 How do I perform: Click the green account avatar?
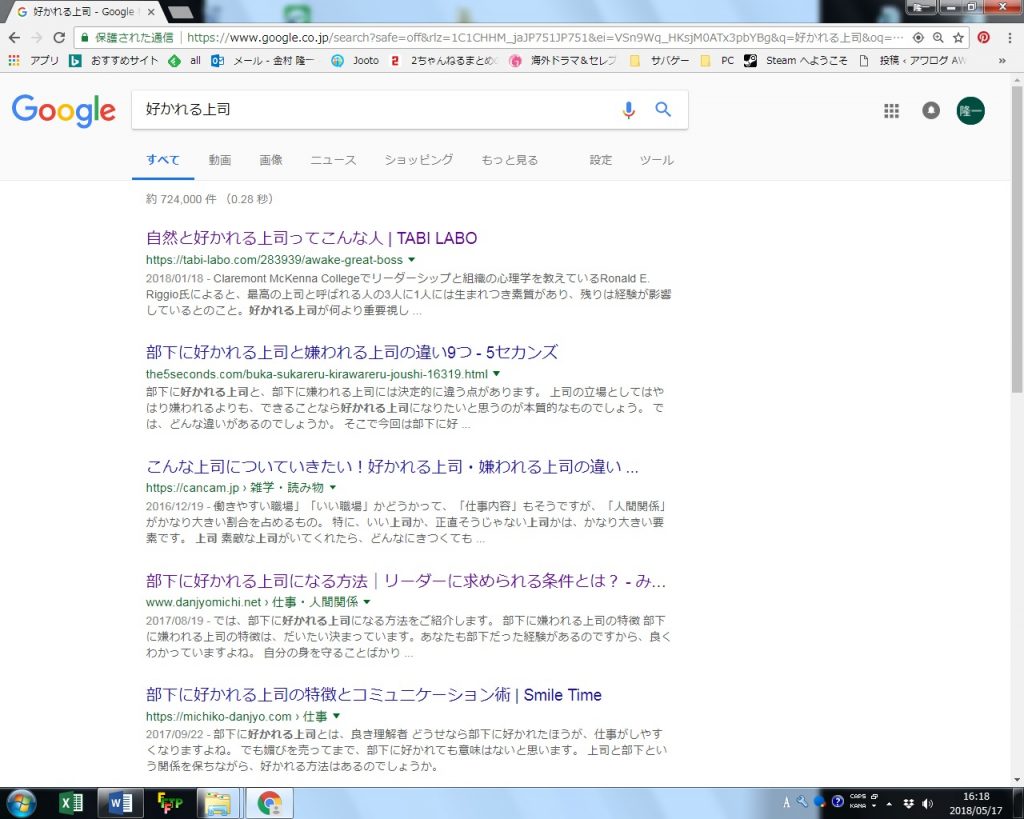coord(970,110)
